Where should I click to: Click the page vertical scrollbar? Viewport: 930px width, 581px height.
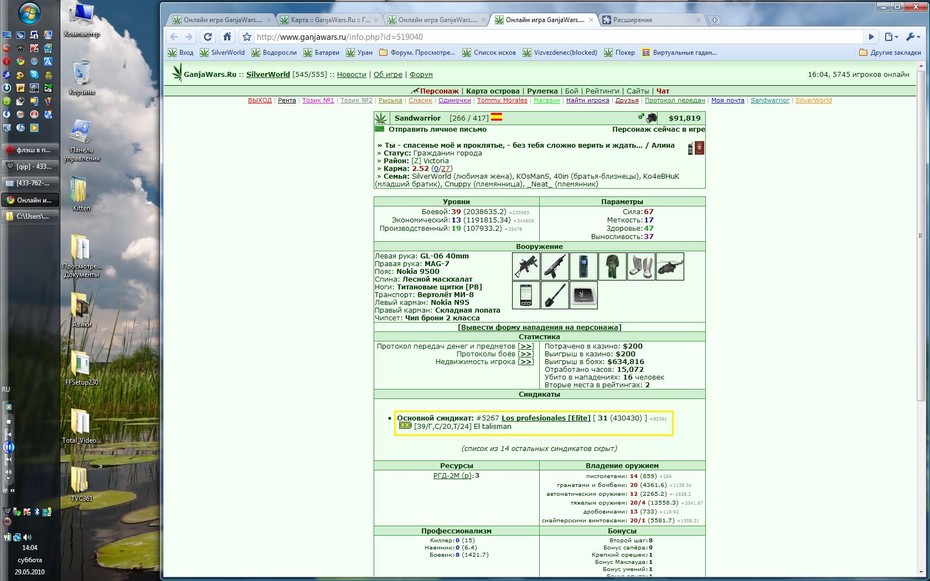pyautogui.click(x=921, y=237)
